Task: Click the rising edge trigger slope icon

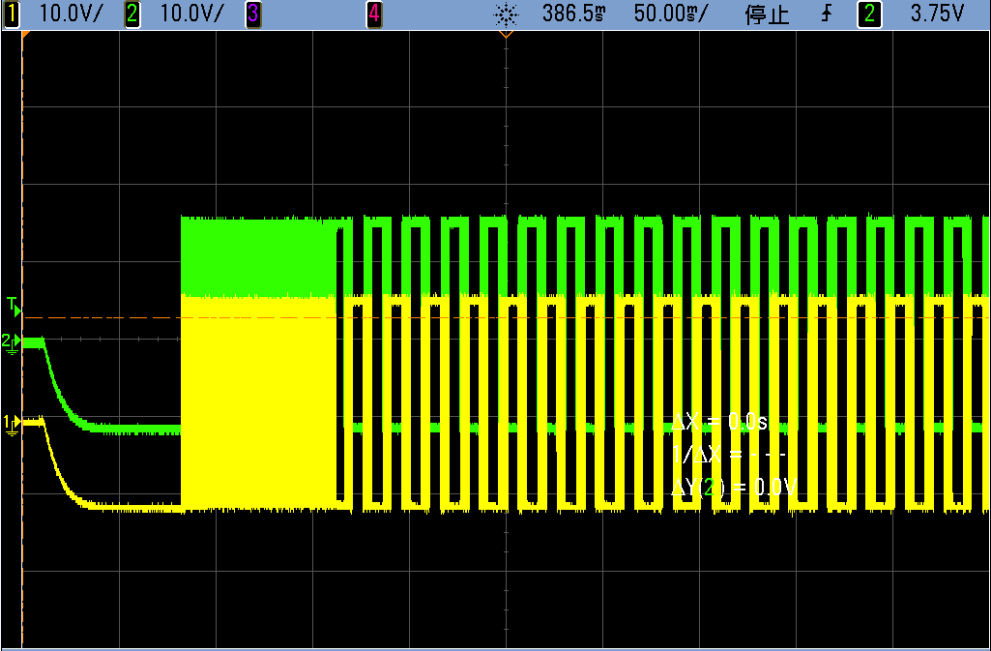Action: point(828,14)
